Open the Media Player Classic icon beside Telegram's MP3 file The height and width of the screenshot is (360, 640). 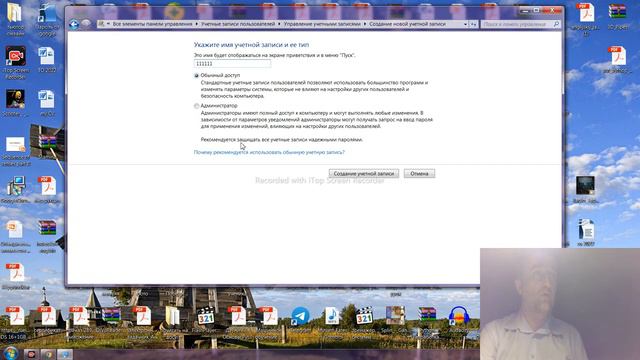pyautogui.click(x=363, y=316)
